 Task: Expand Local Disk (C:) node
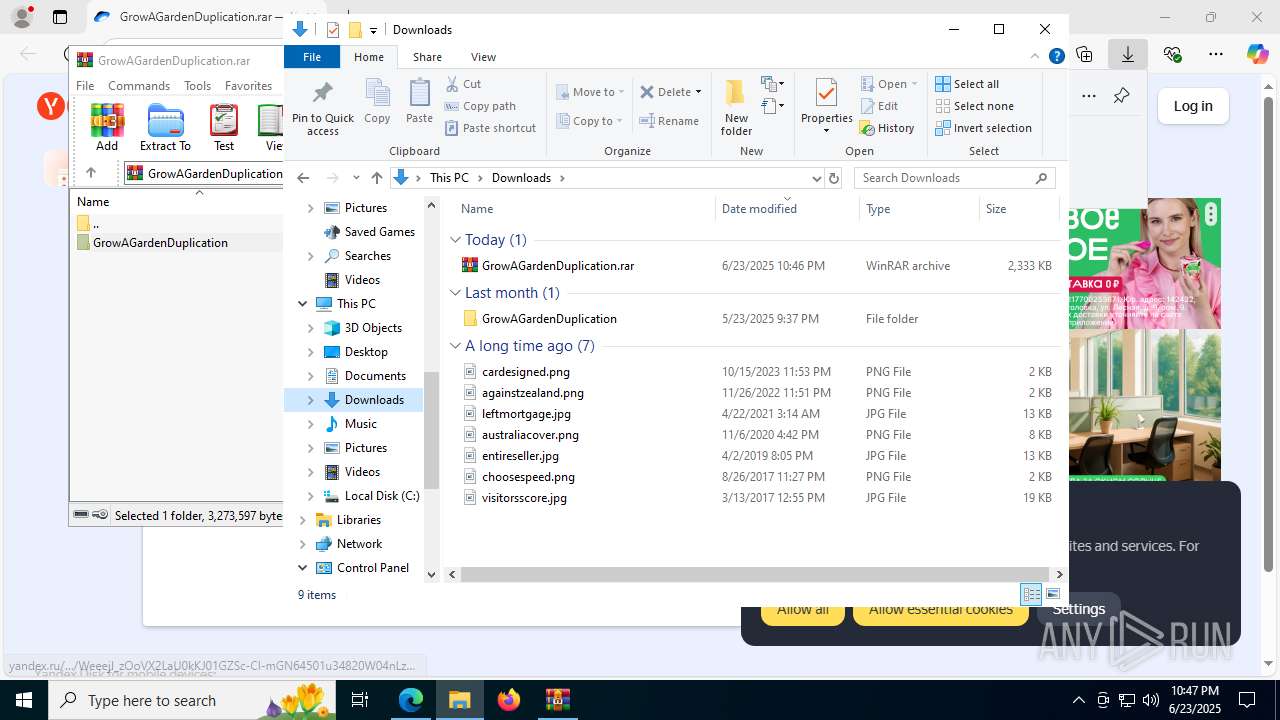(310, 496)
